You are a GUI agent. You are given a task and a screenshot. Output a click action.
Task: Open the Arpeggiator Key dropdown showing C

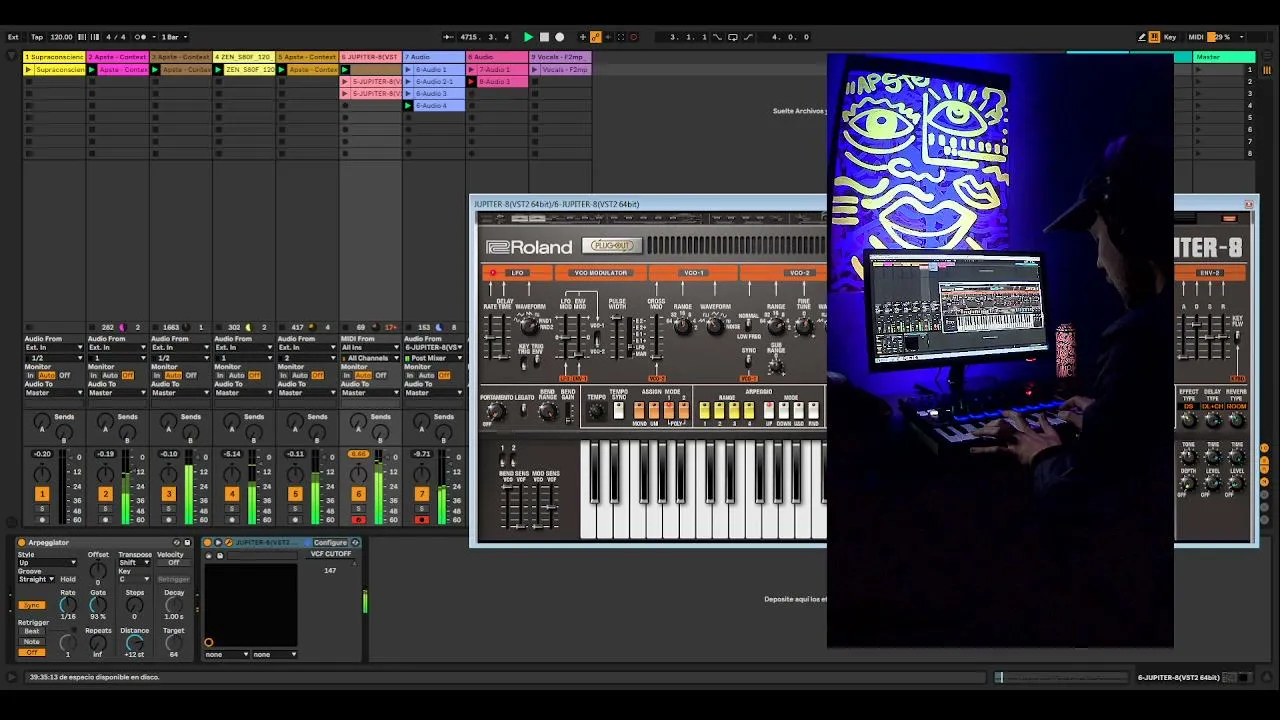(x=135, y=579)
